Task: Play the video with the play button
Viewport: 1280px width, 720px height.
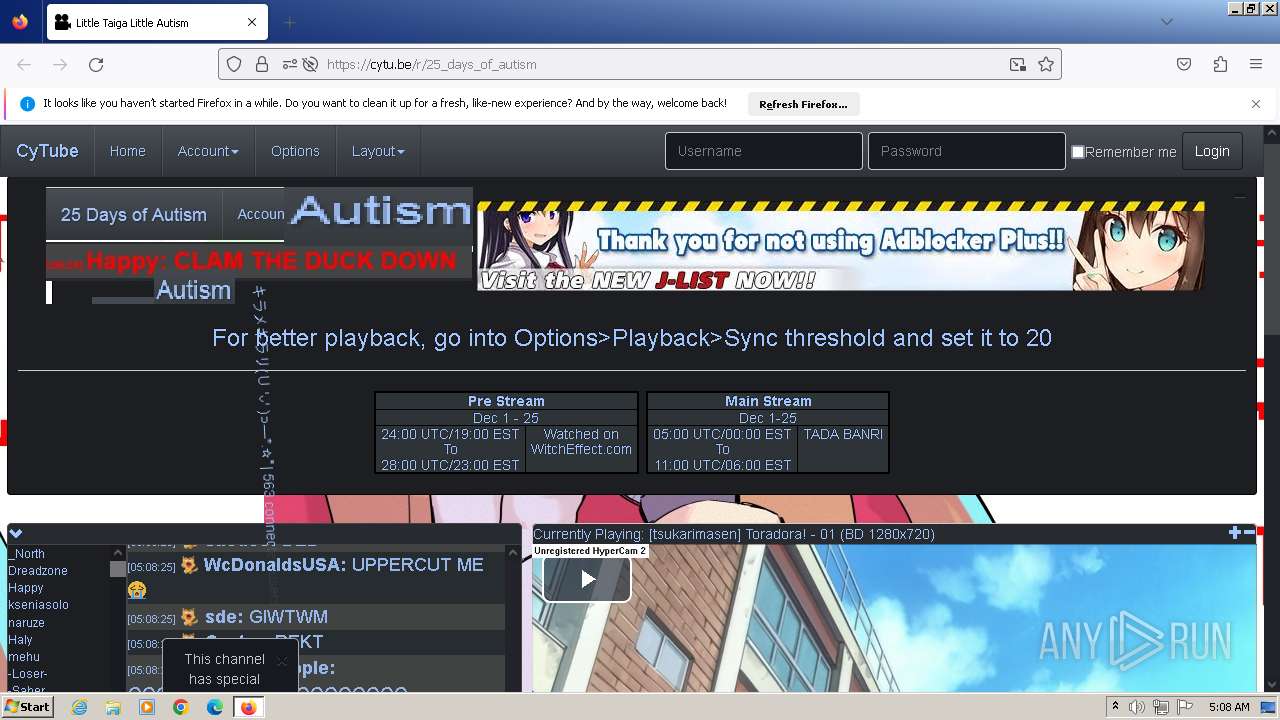Action: (x=587, y=578)
